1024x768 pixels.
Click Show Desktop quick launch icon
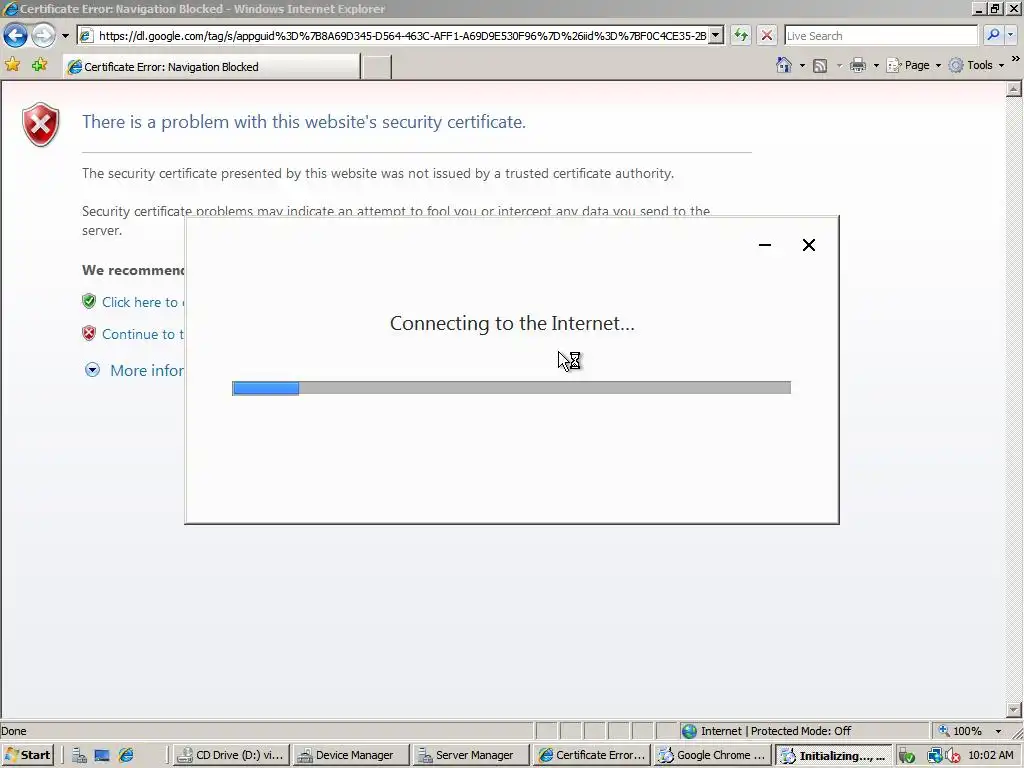click(x=102, y=756)
